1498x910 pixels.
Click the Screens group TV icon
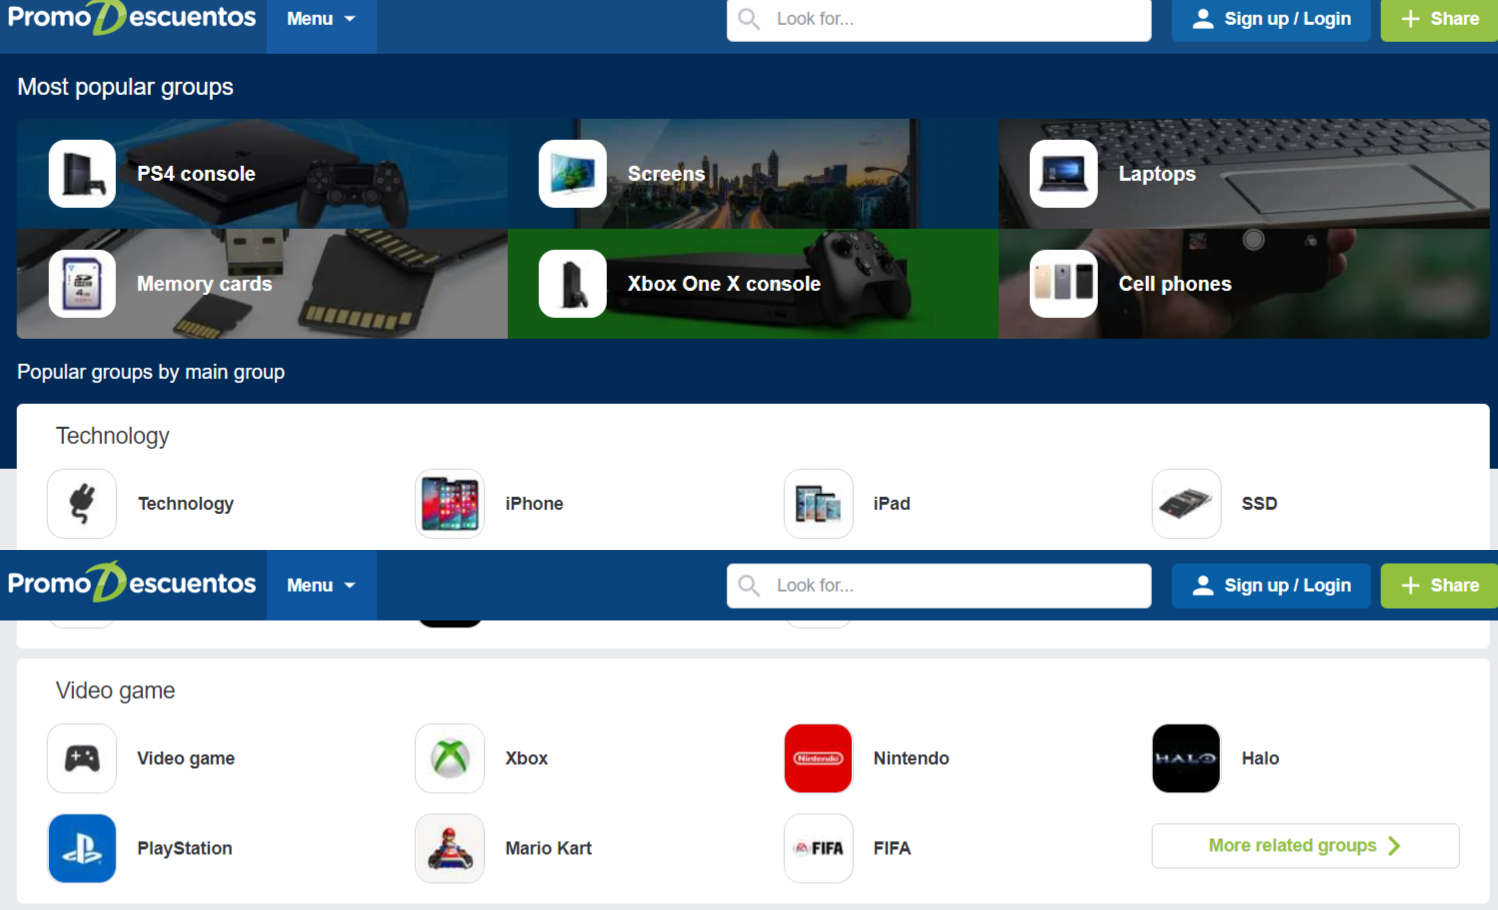tap(572, 174)
